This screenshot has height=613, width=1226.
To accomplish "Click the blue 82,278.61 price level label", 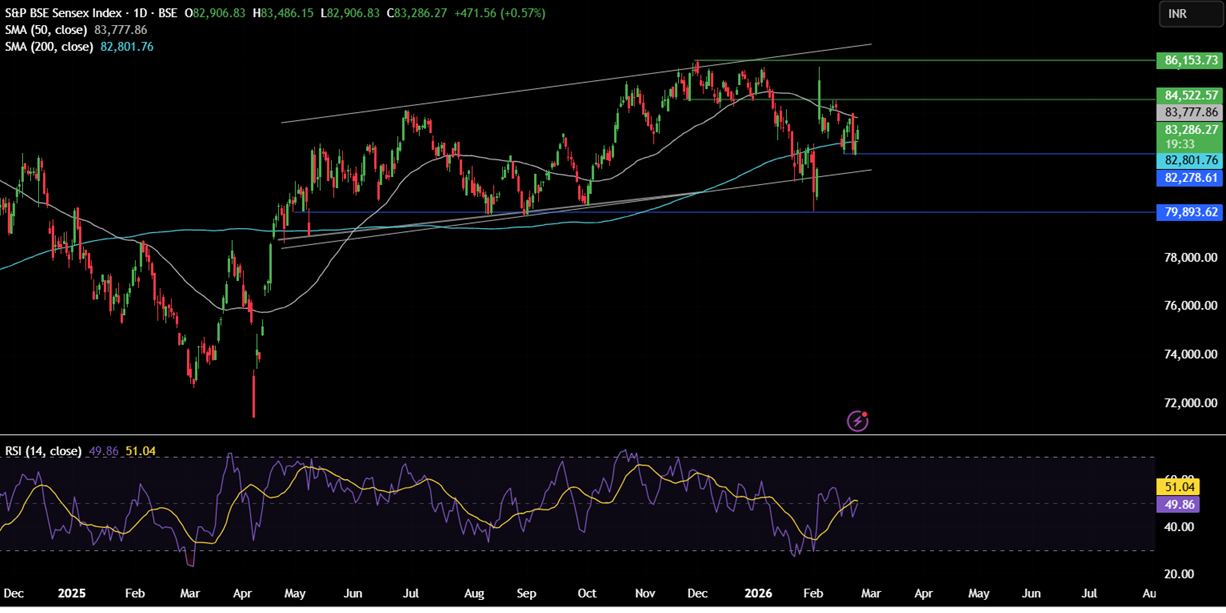I will pos(1191,178).
